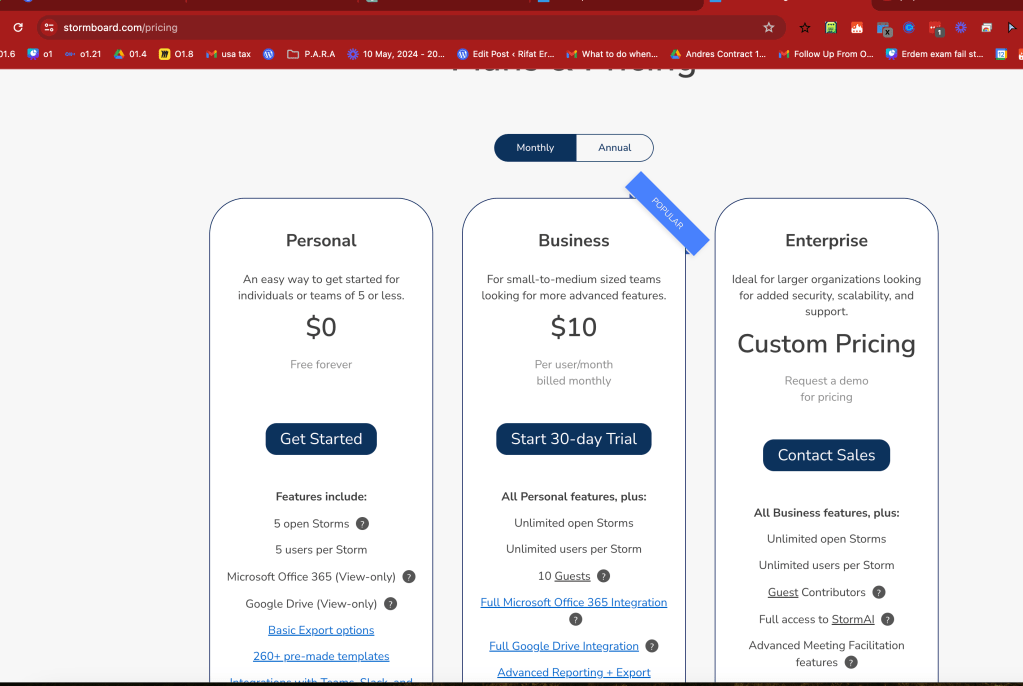1023x686 pixels.
Task: Follow the Guest link in Enterprise plan
Action: 783,592
